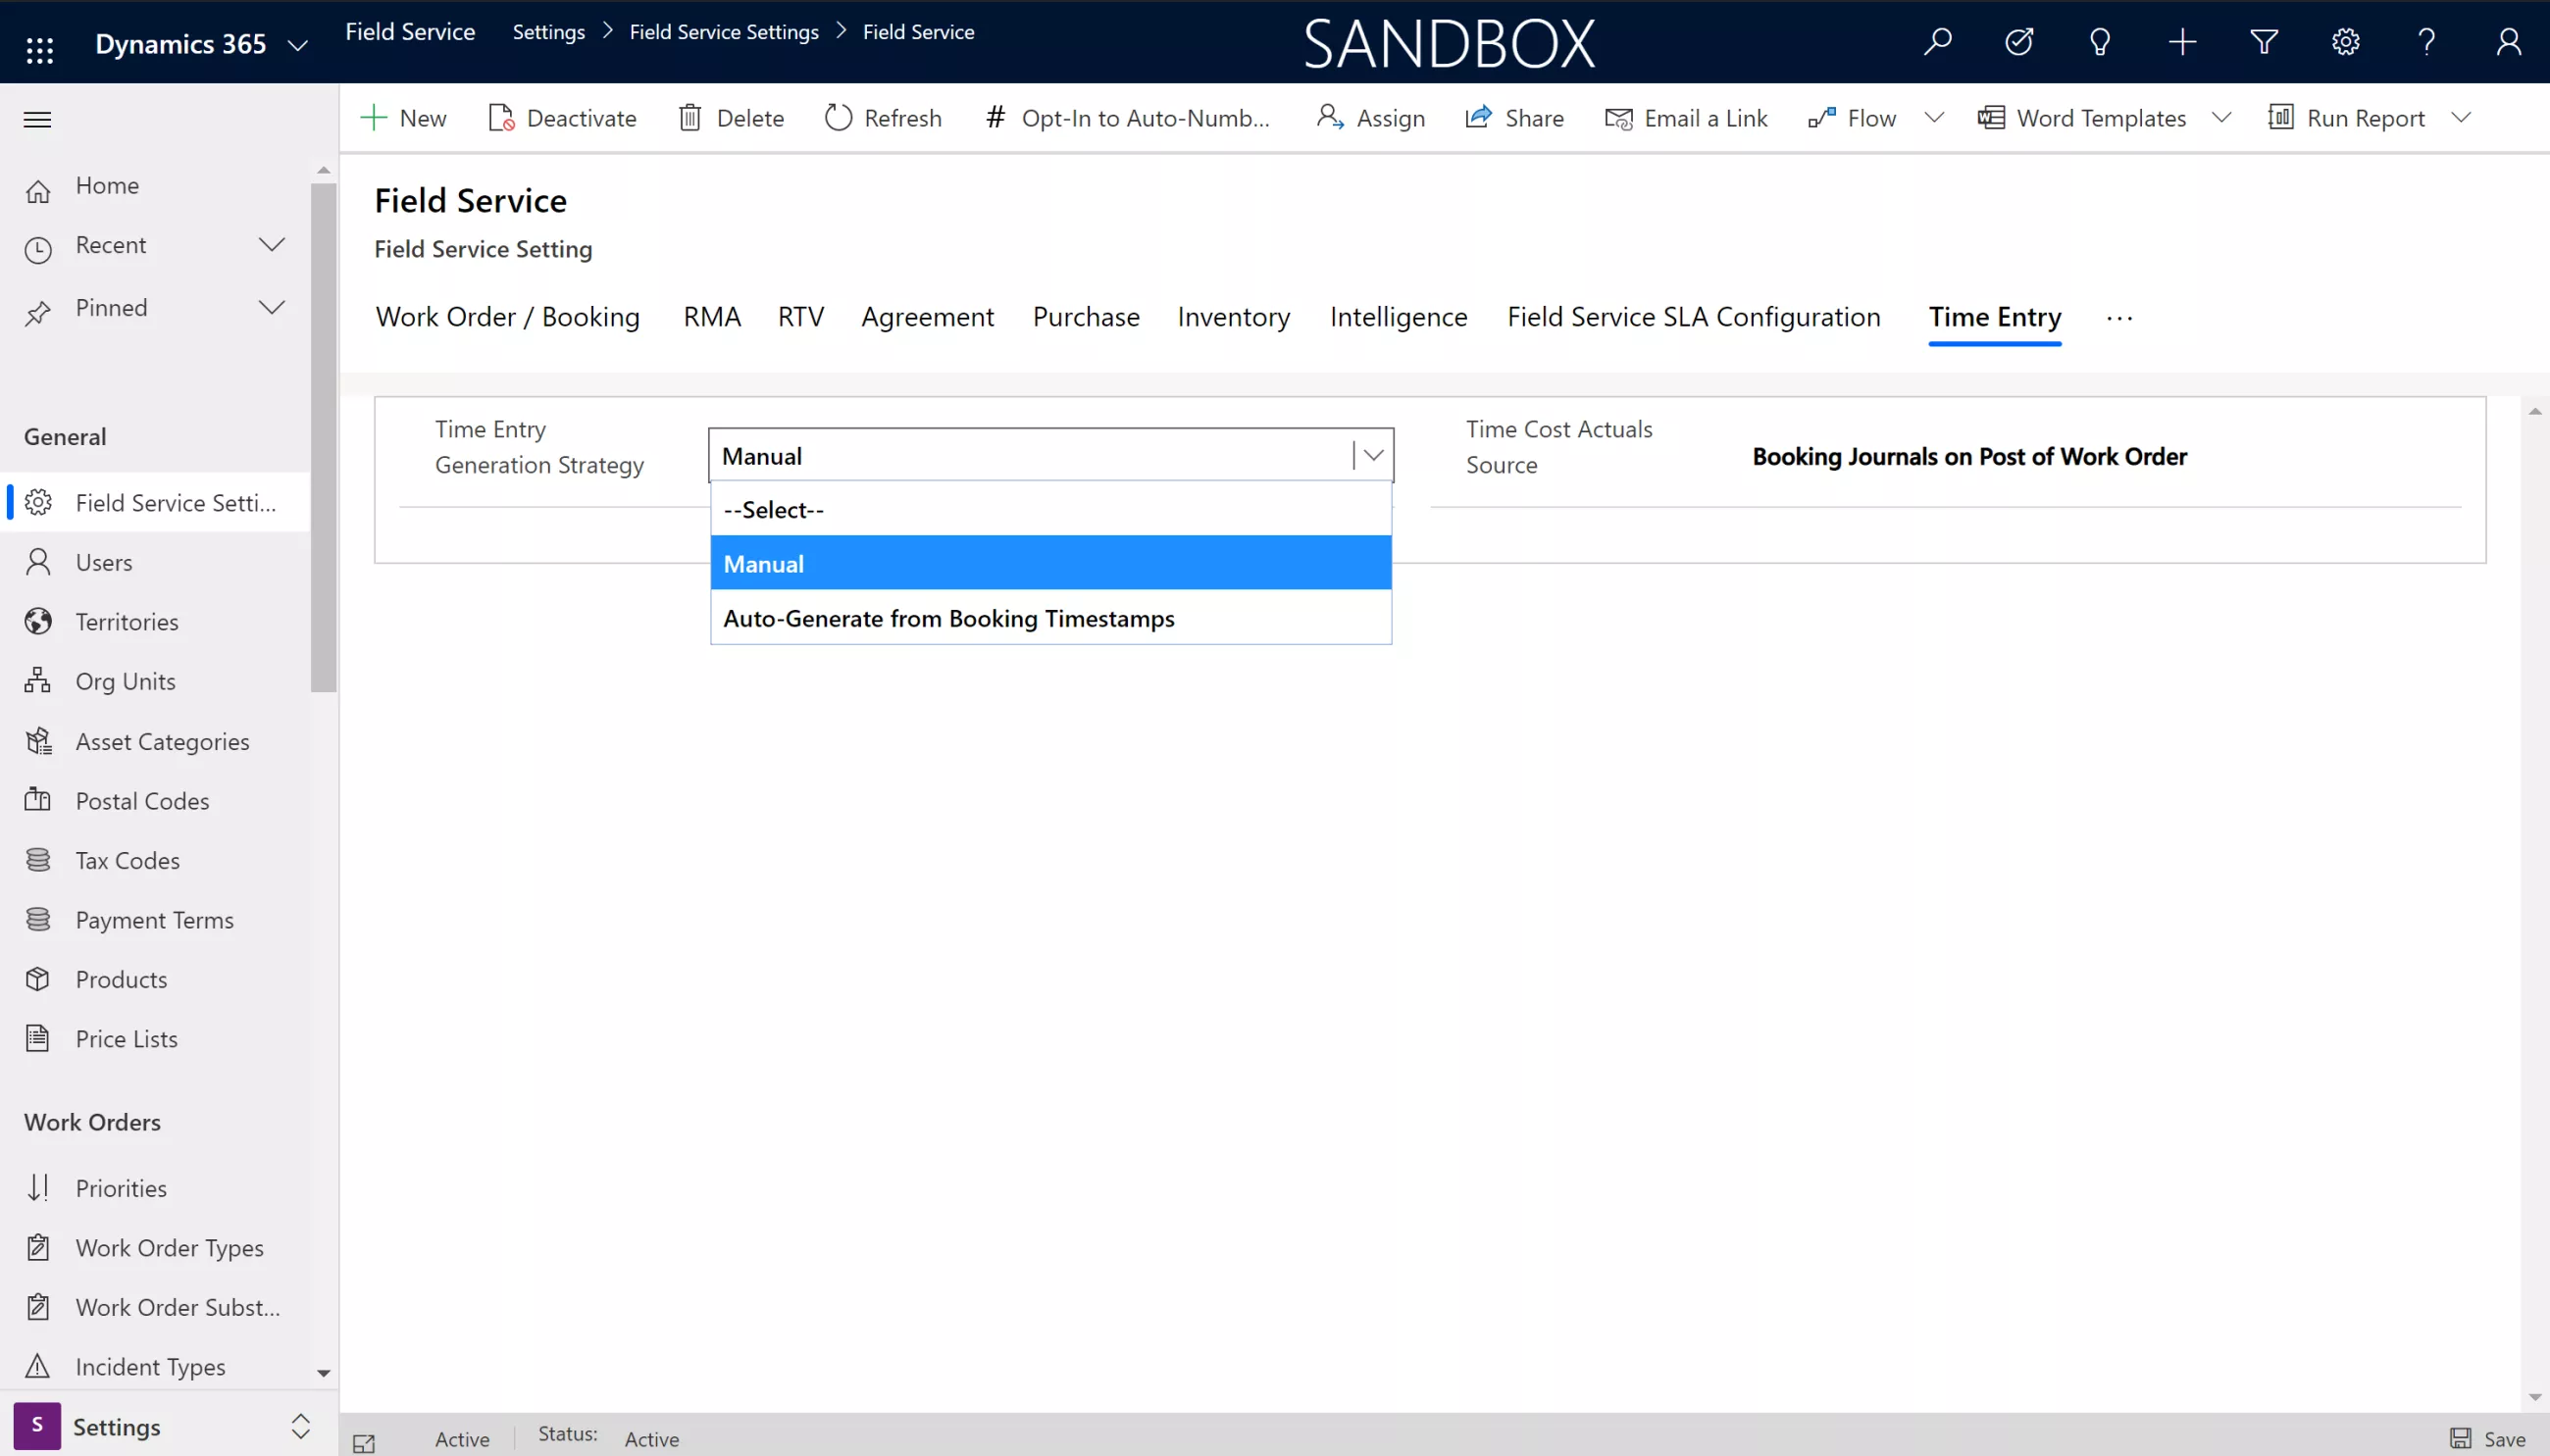This screenshot has height=1456, width=2550.
Task: Click the lightbulb assistant icon
Action: coord(2099,42)
